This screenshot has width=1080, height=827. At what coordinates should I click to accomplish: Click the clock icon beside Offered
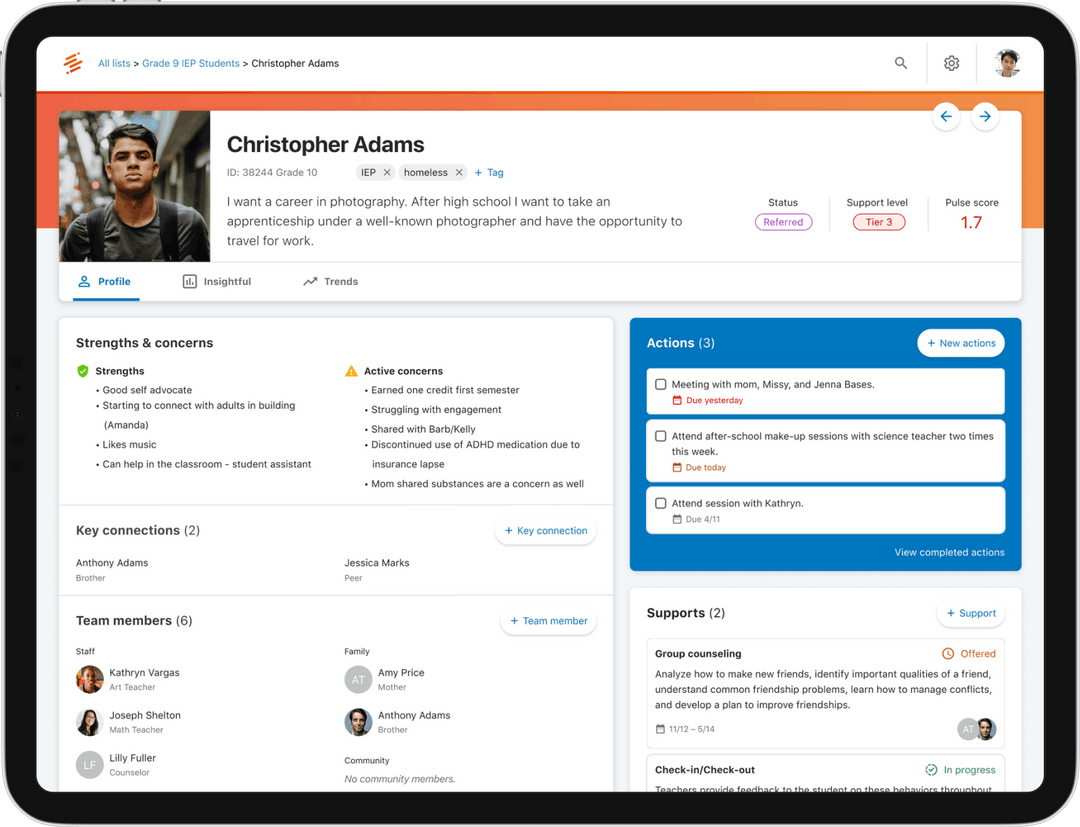pos(949,653)
